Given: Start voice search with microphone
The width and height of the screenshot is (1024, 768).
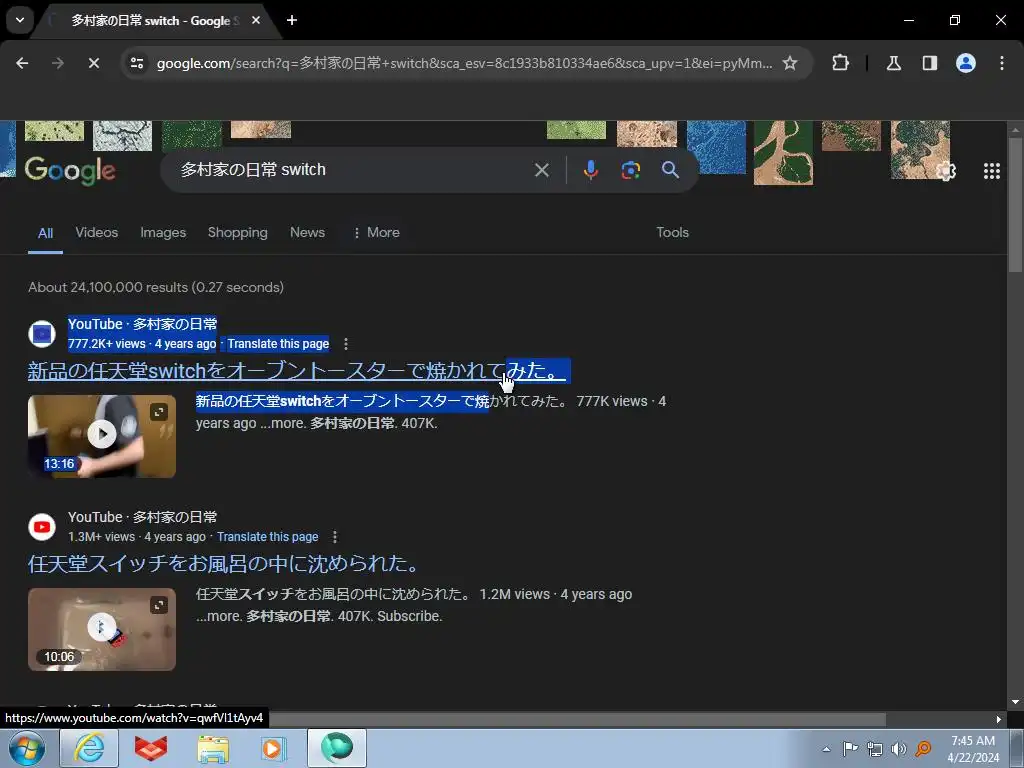Looking at the screenshot, I should [x=590, y=170].
